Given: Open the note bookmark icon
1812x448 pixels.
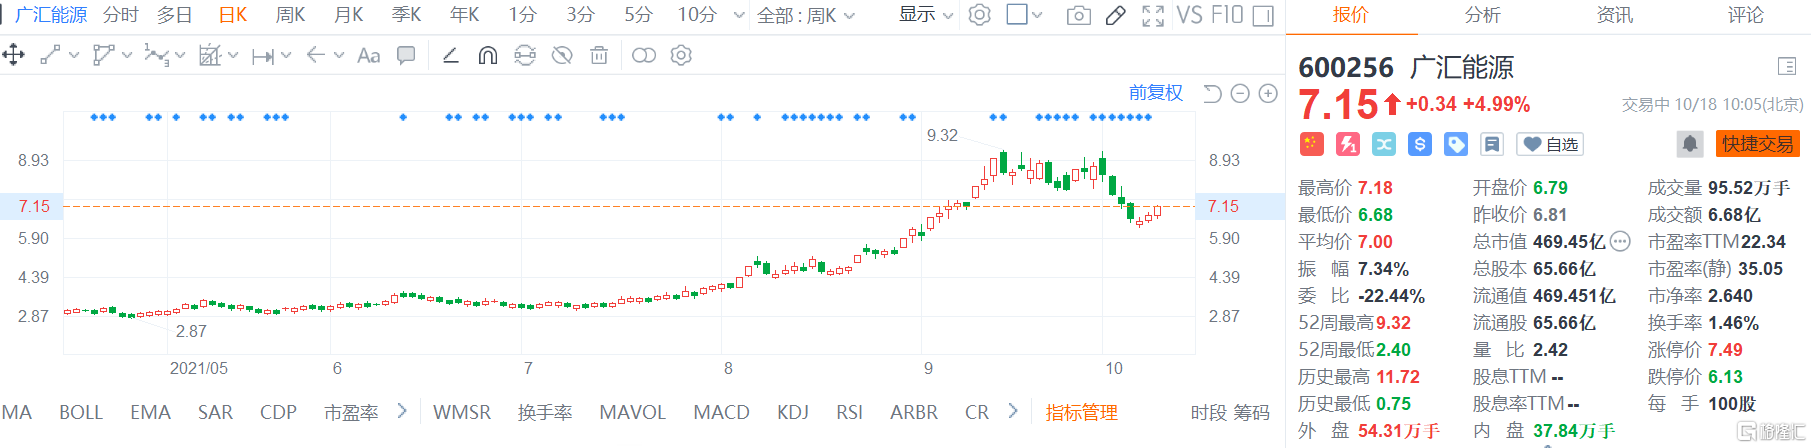Looking at the screenshot, I should point(1492,144).
